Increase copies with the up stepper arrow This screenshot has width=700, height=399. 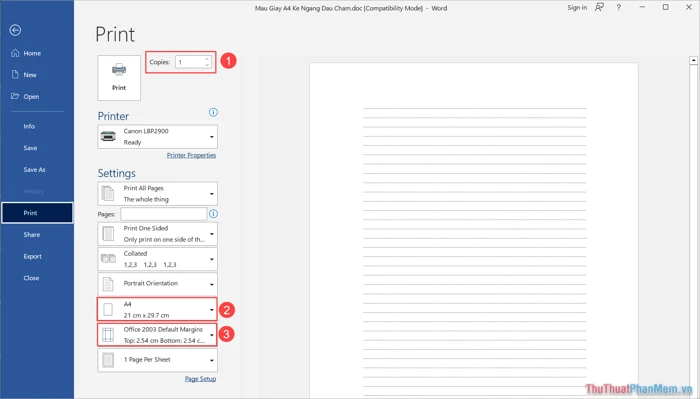point(207,59)
